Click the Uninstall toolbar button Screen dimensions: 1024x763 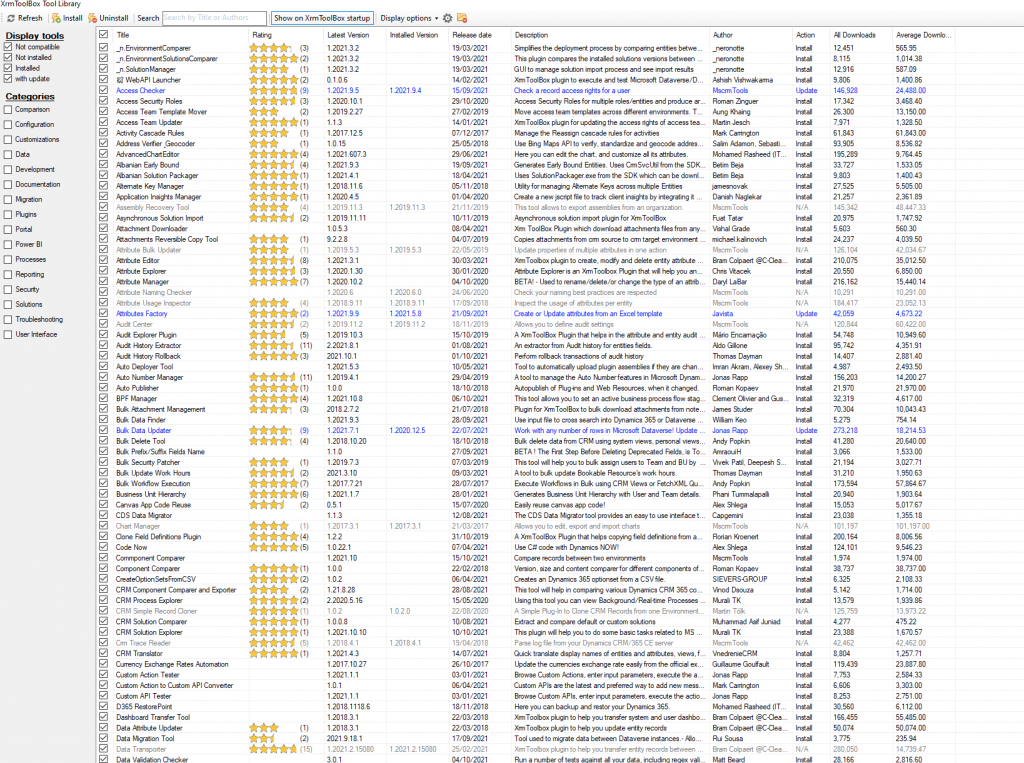point(109,18)
